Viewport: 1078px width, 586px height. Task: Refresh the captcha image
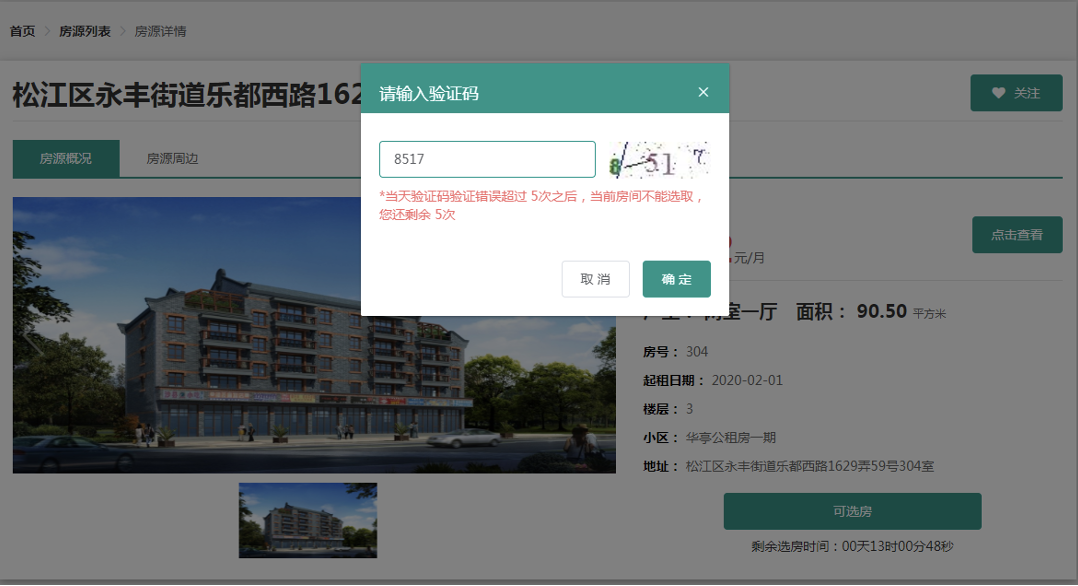pyautogui.click(x=659, y=159)
